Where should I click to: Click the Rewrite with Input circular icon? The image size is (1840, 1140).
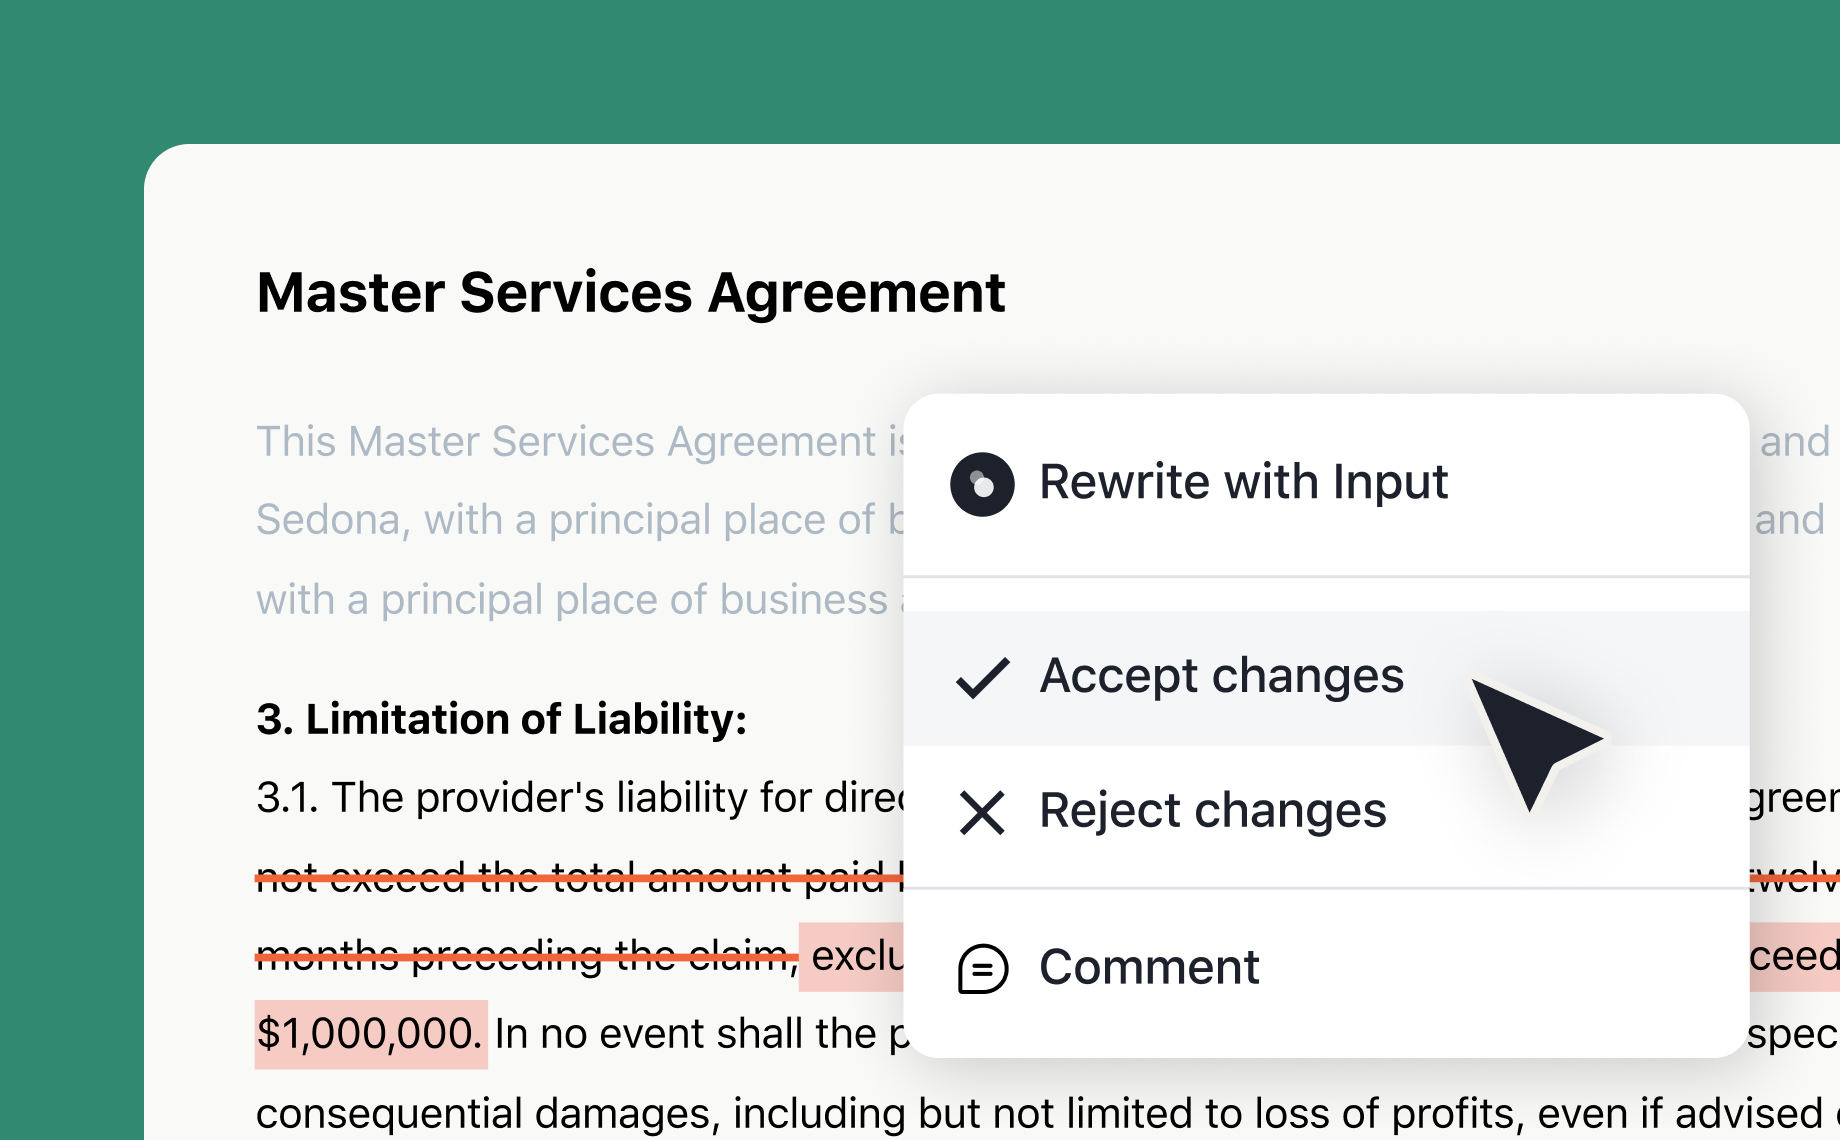tap(983, 483)
